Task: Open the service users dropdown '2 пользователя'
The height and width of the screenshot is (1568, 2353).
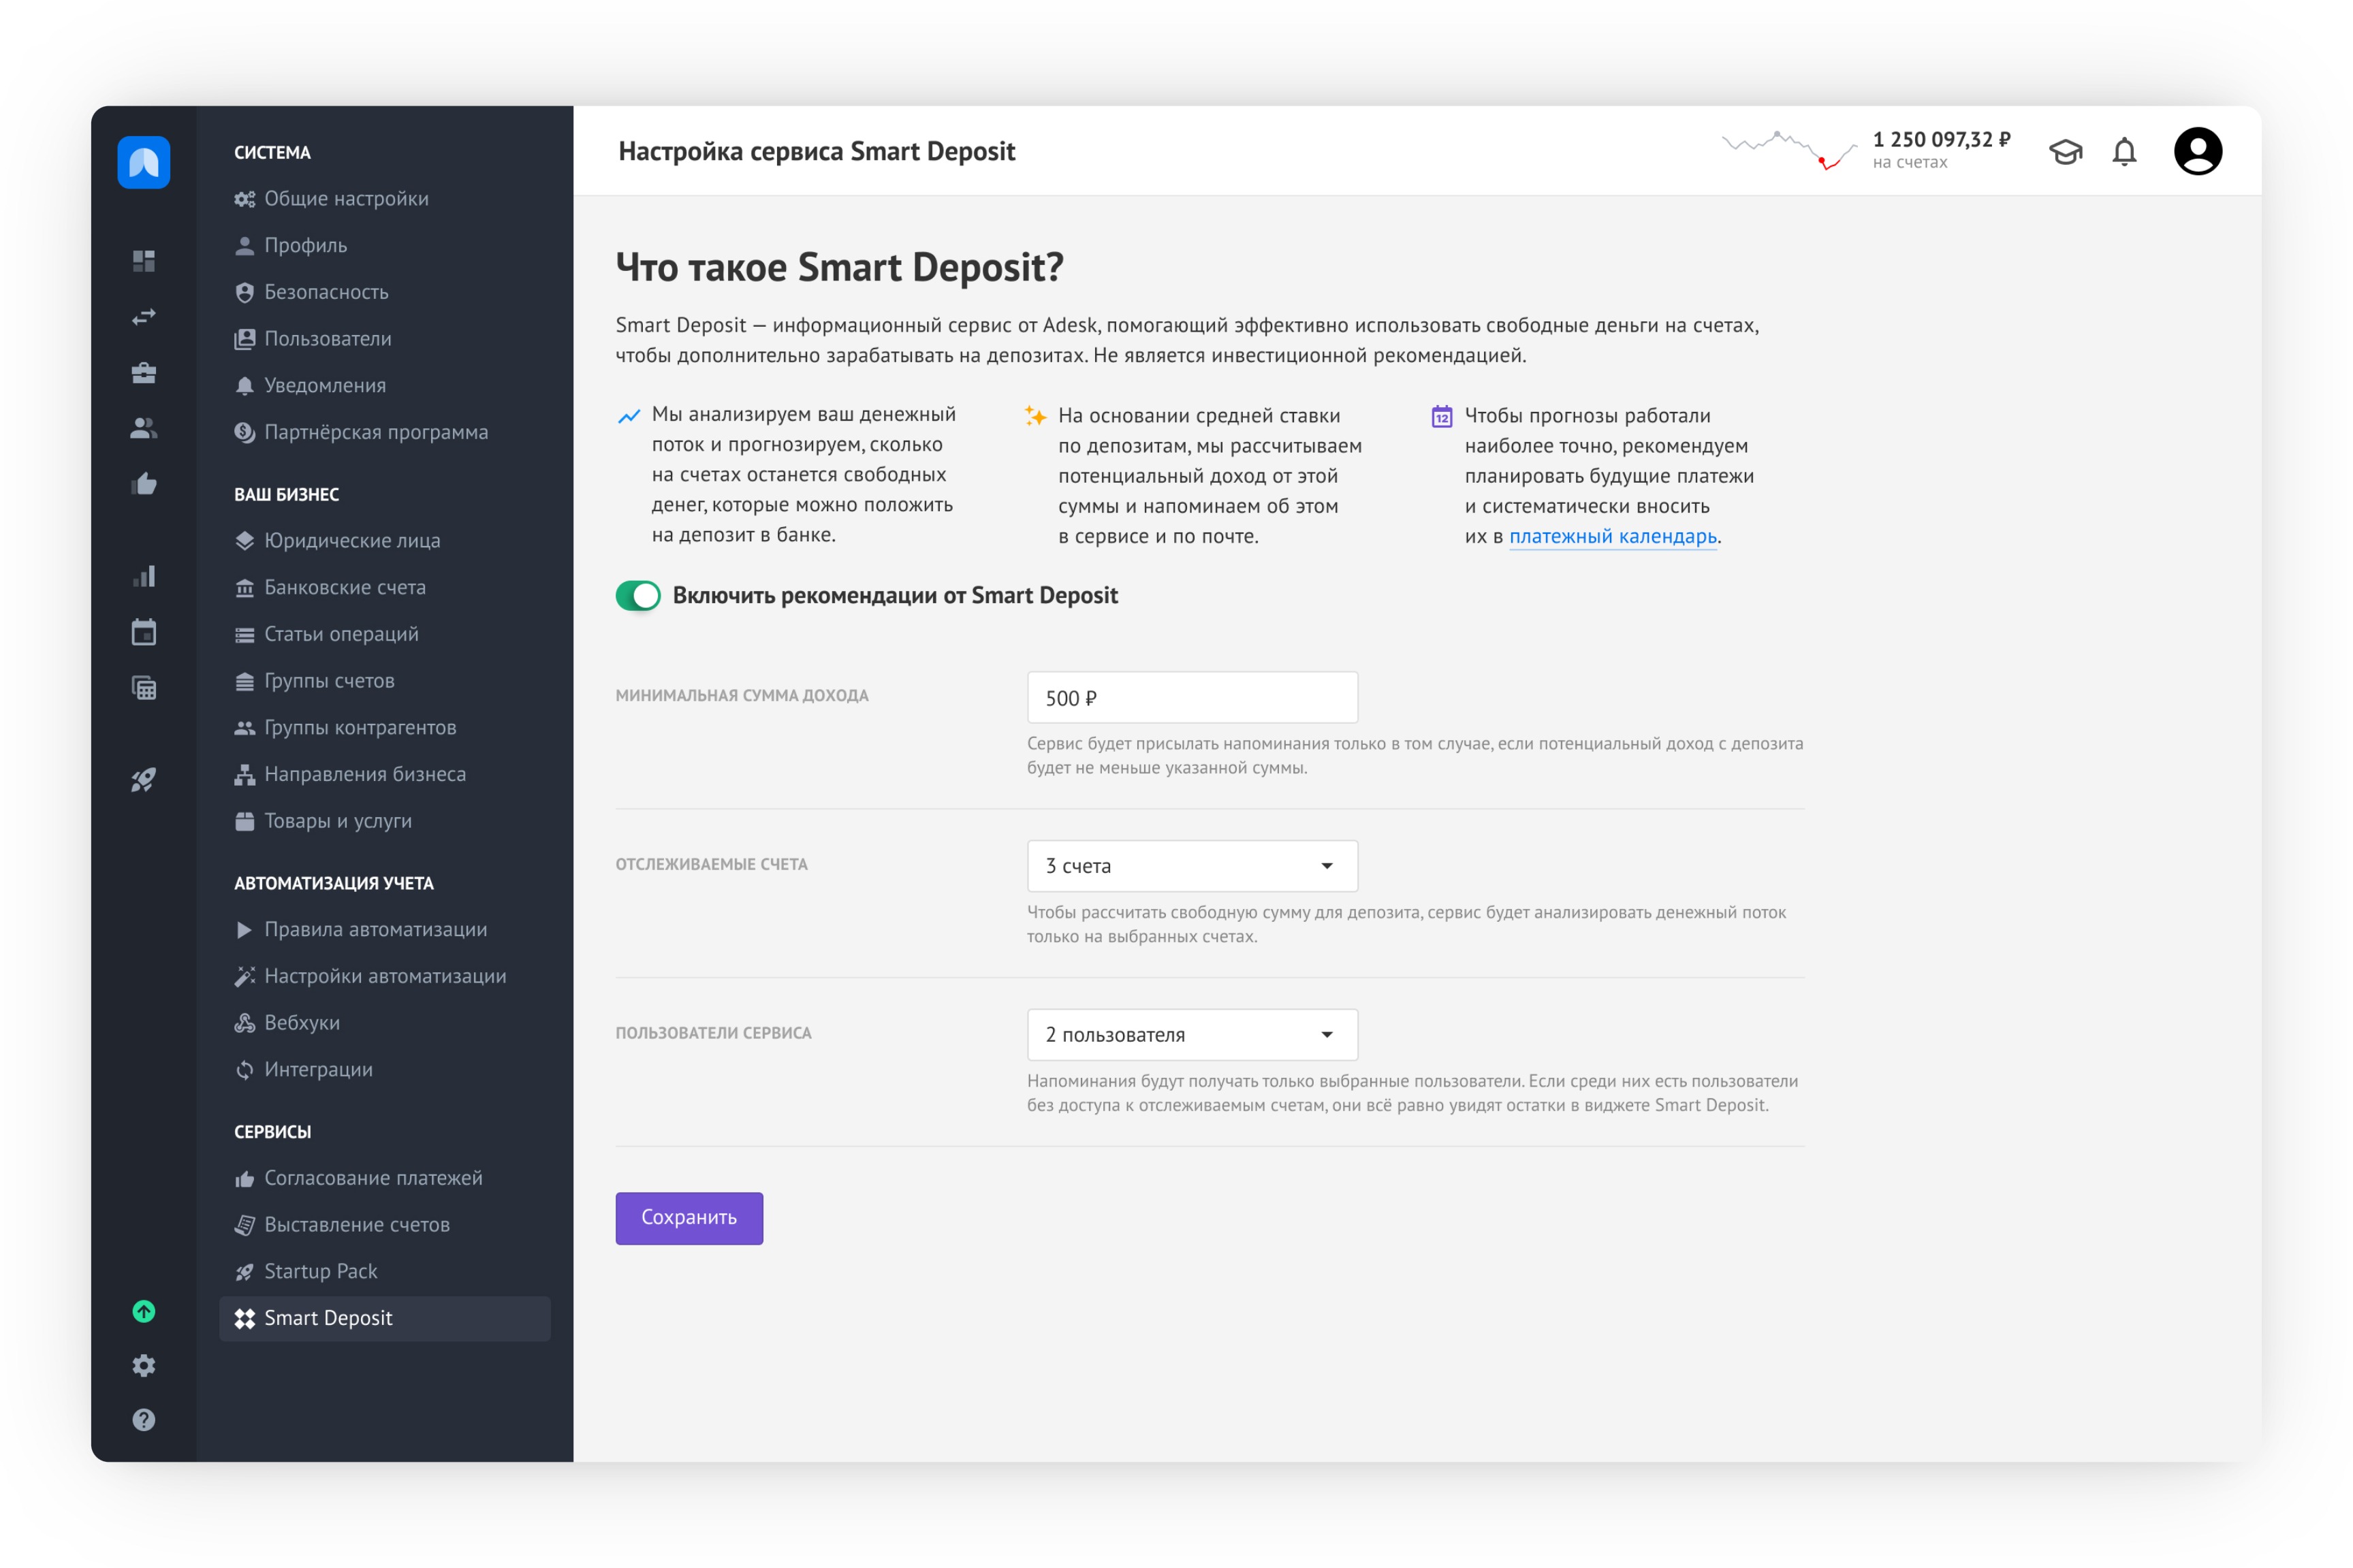Action: 1192,1035
